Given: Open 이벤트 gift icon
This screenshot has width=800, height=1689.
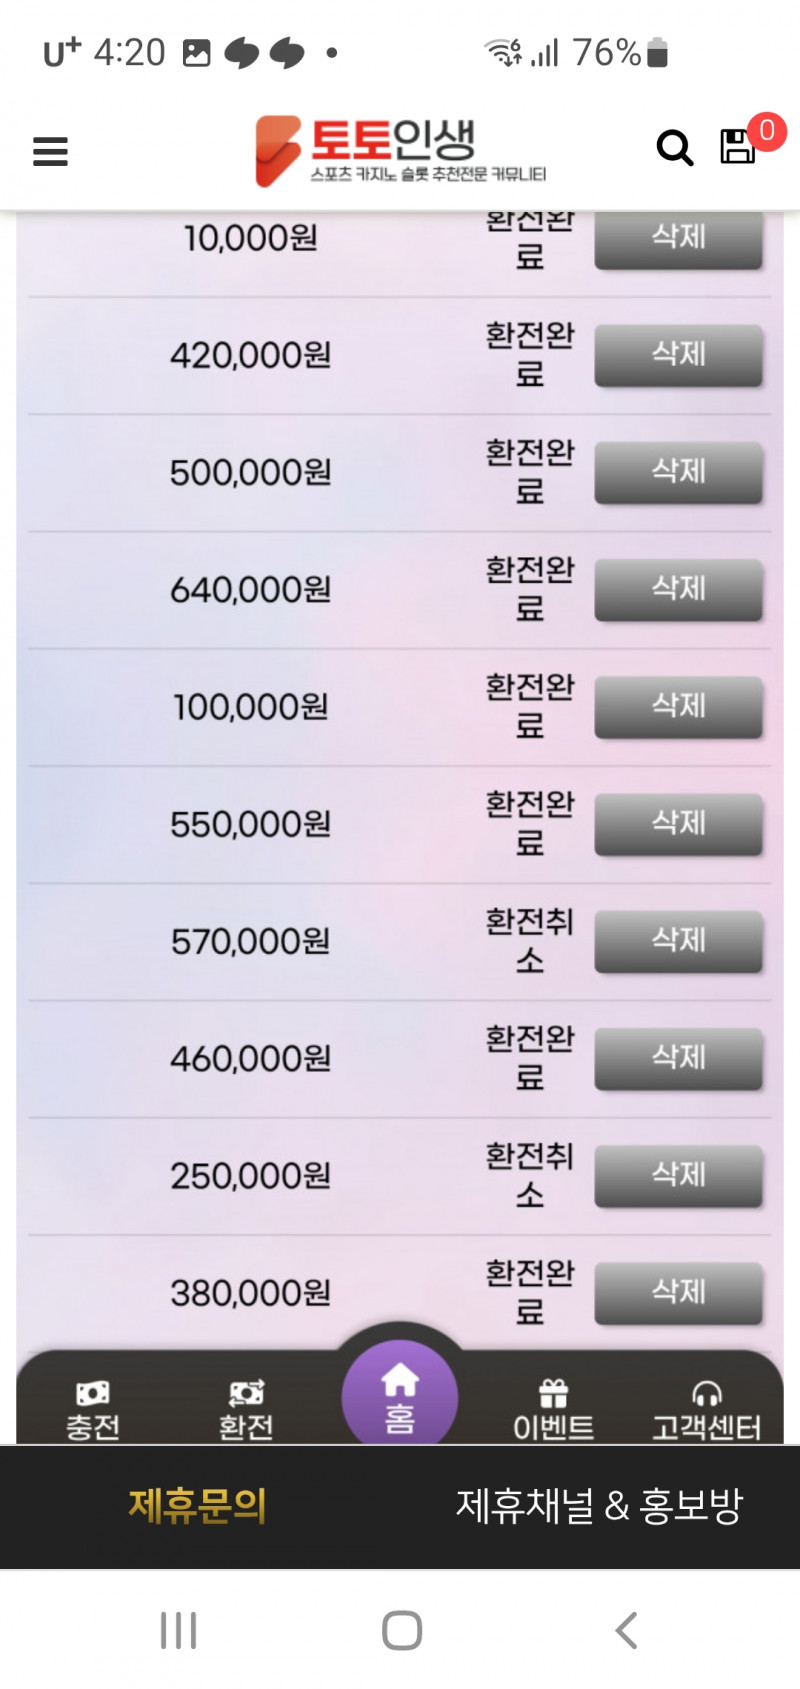Looking at the screenshot, I should point(553,1410).
